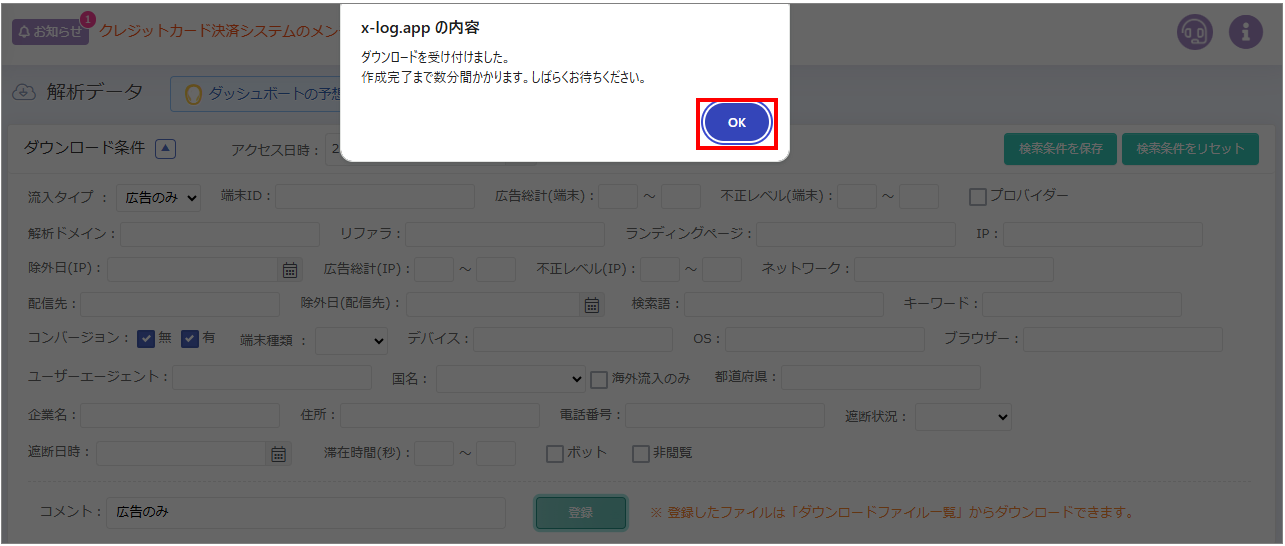1285x546 pixels.
Task: Uncheck コンバージョン 無 checkbox
Action: tap(146, 339)
